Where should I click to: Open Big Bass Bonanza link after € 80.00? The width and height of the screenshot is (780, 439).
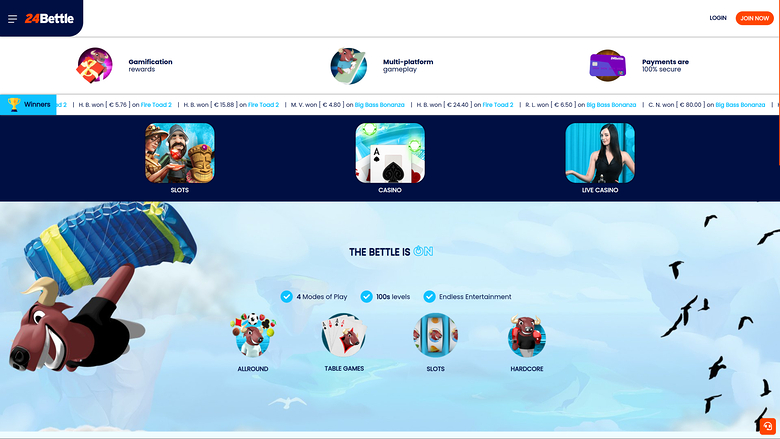[740, 105]
